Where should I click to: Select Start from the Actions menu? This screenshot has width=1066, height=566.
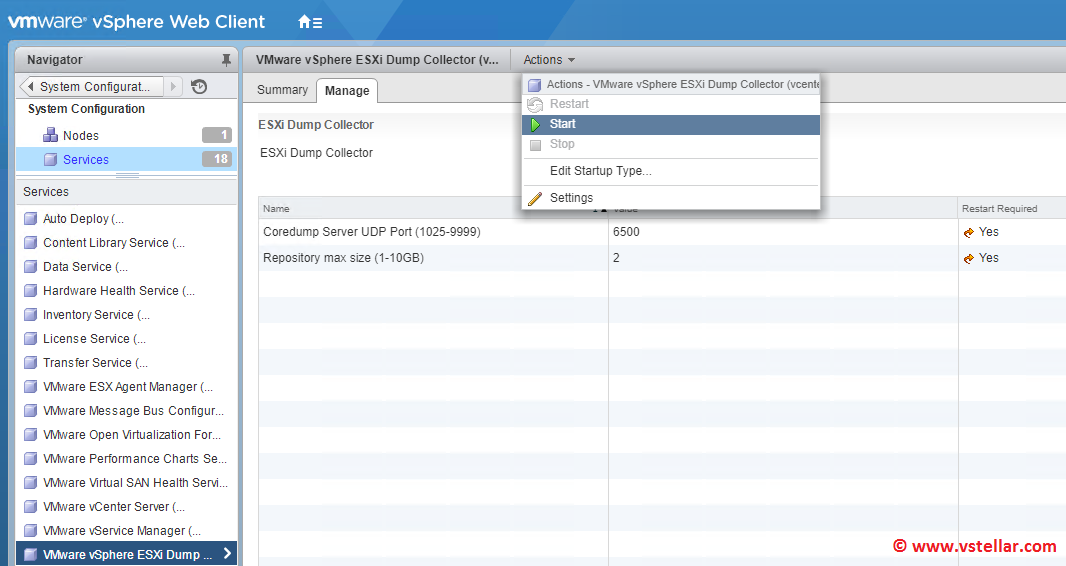coord(563,124)
